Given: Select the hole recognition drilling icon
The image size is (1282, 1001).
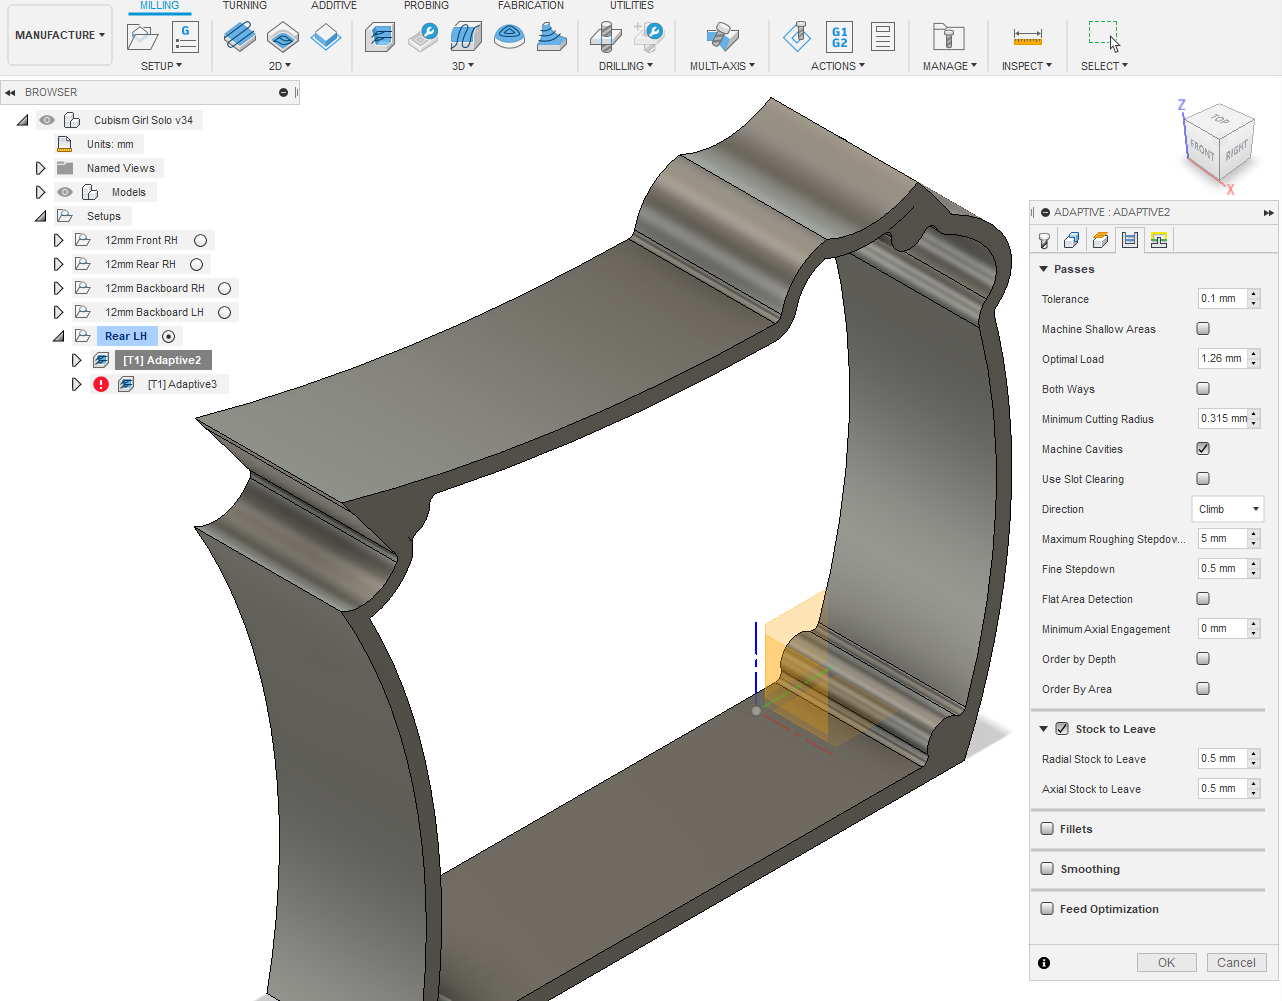Looking at the screenshot, I should point(648,38).
